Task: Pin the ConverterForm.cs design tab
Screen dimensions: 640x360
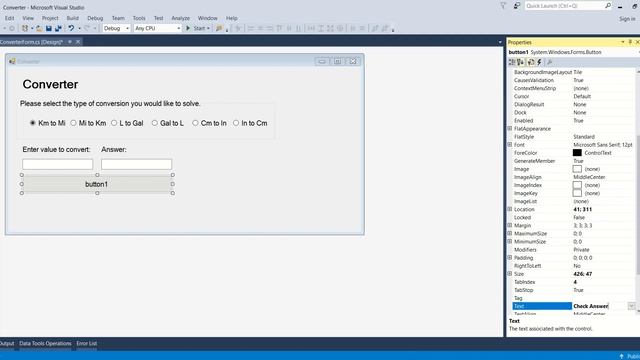Action: coord(70,42)
